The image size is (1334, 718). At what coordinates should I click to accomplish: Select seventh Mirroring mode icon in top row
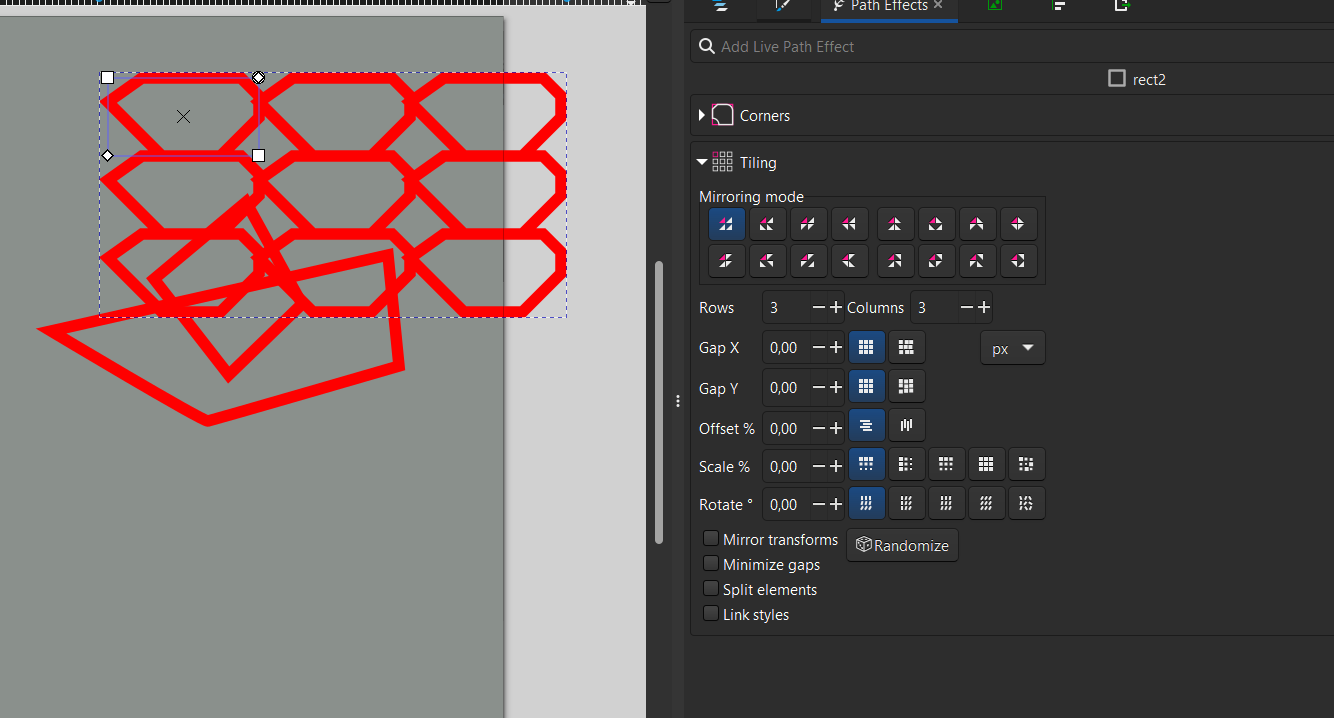[977, 224]
